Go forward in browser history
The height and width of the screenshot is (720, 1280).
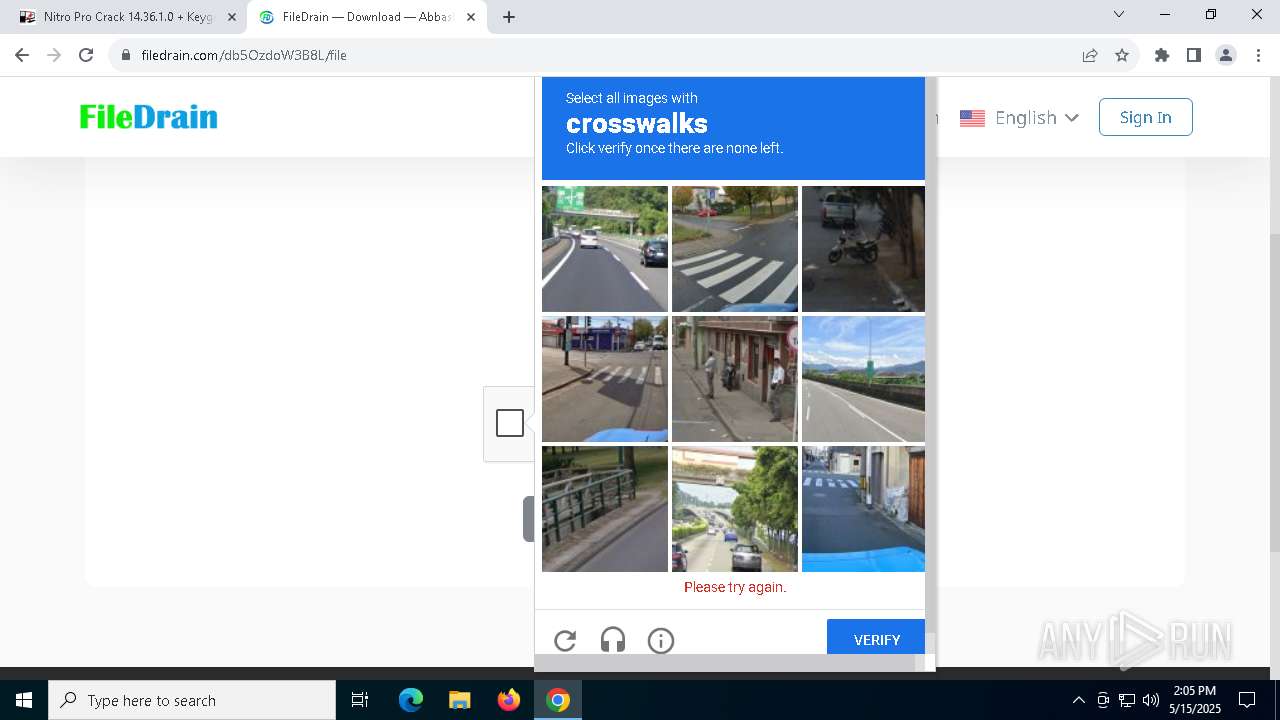pyautogui.click(x=54, y=55)
